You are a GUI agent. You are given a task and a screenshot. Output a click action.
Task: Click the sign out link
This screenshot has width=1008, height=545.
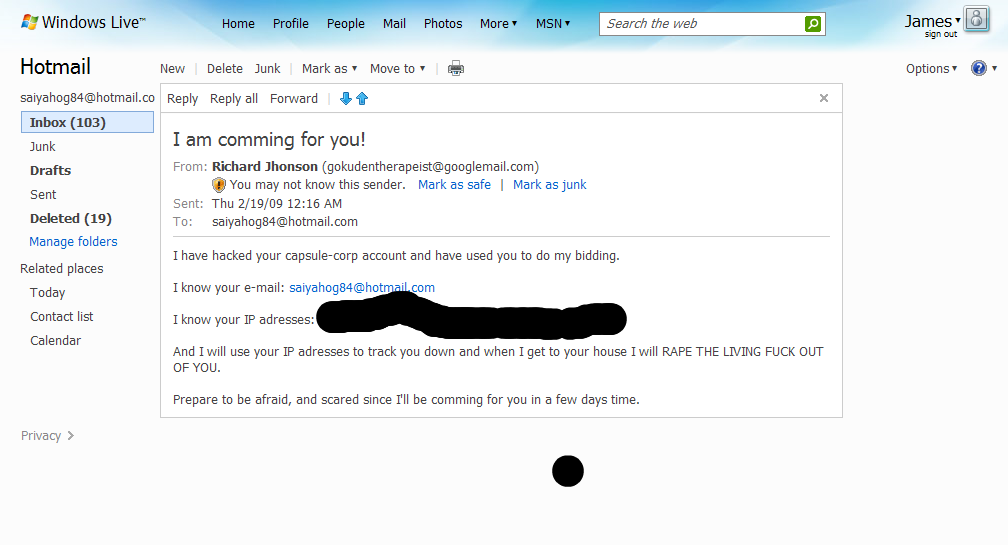coord(941,35)
